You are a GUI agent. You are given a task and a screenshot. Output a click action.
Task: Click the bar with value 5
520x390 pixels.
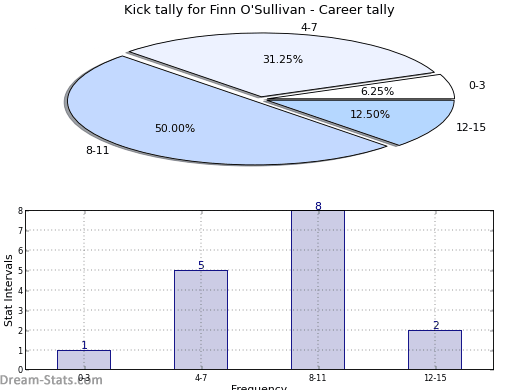pyautogui.click(x=201, y=320)
